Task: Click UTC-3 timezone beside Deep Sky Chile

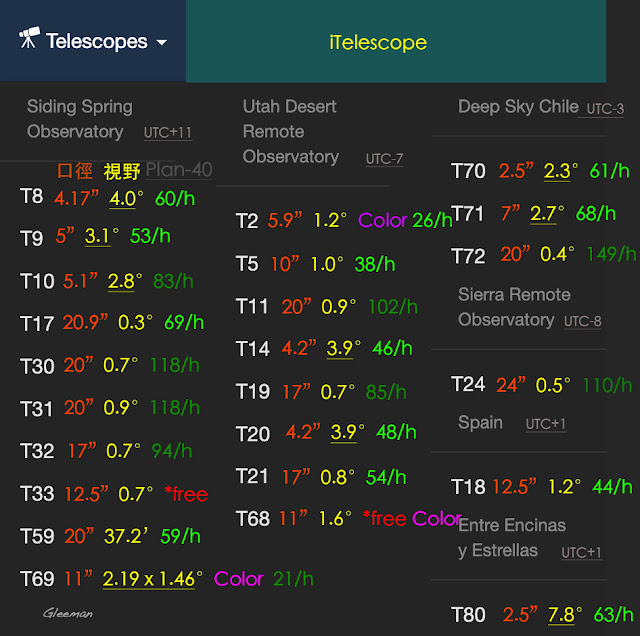Action: point(605,109)
